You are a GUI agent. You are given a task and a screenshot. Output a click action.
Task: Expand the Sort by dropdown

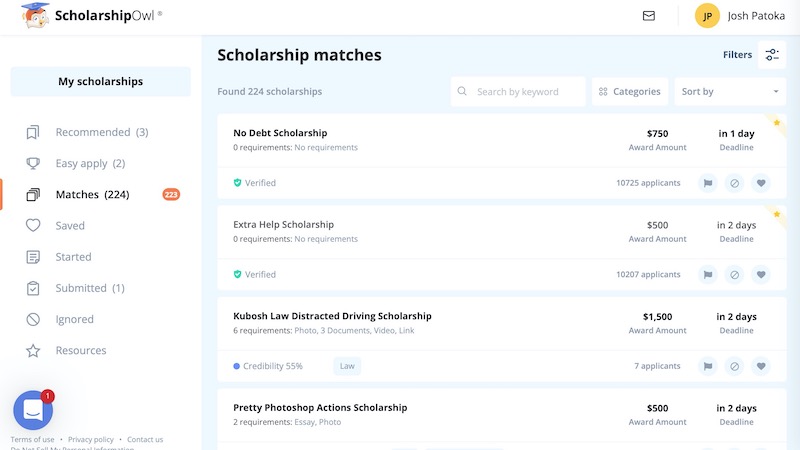tap(730, 92)
